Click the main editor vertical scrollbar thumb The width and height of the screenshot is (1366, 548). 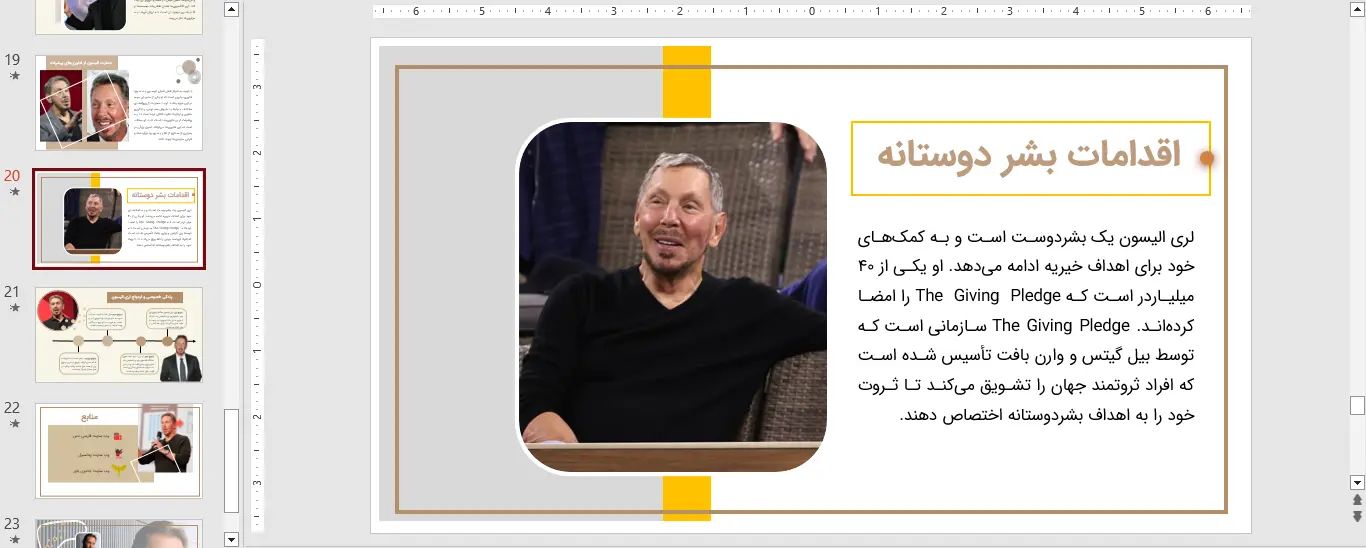1357,405
